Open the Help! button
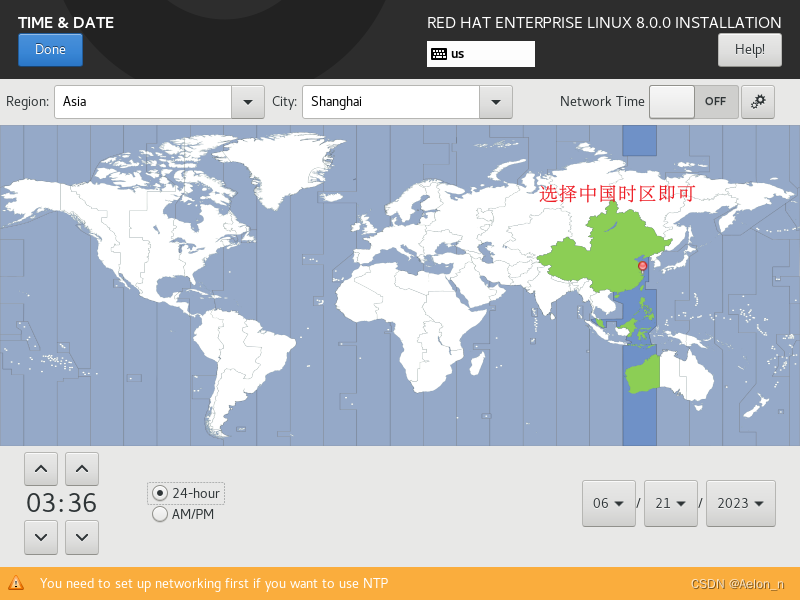The height and width of the screenshot is (600, 800). tap(749, 49)
